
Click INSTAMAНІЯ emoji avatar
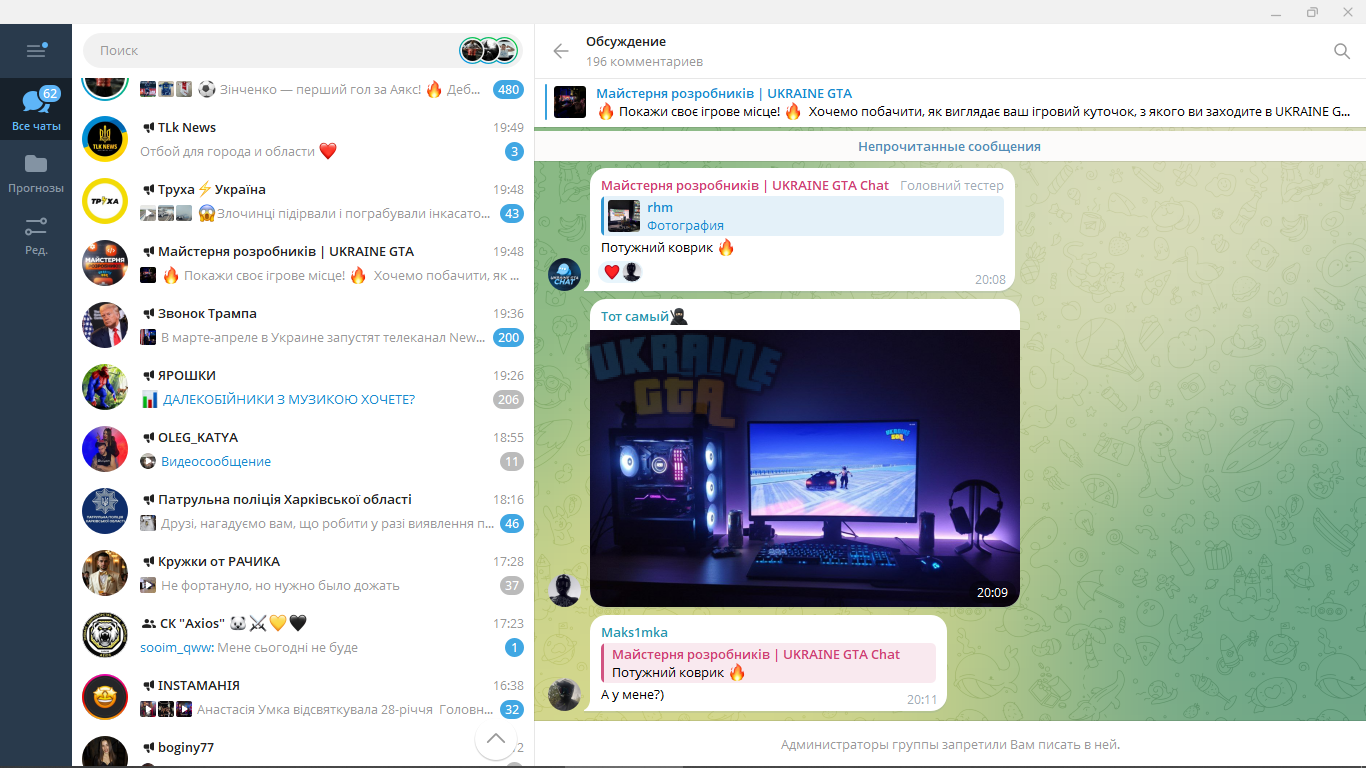coord(105,697)
